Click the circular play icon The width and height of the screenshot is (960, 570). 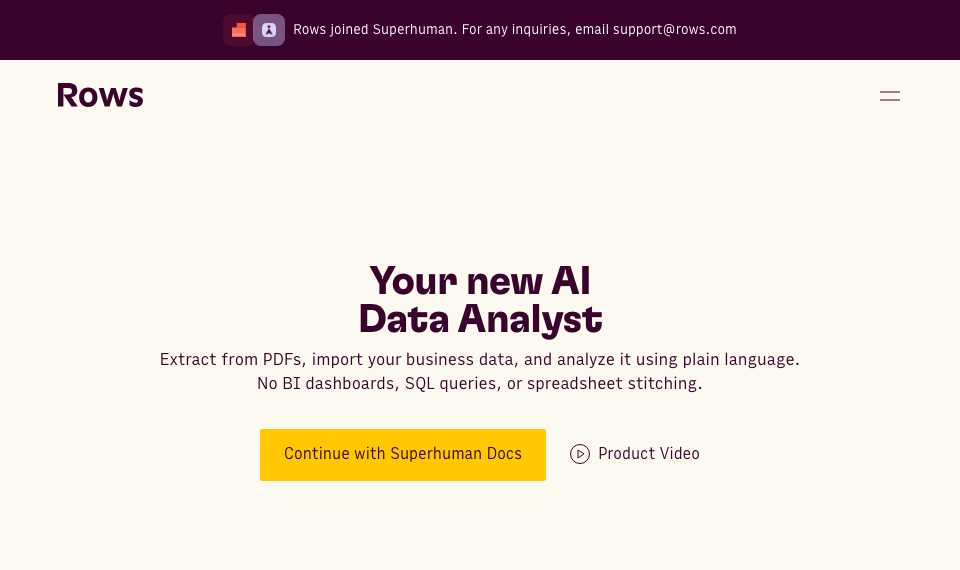click(580, 454)
